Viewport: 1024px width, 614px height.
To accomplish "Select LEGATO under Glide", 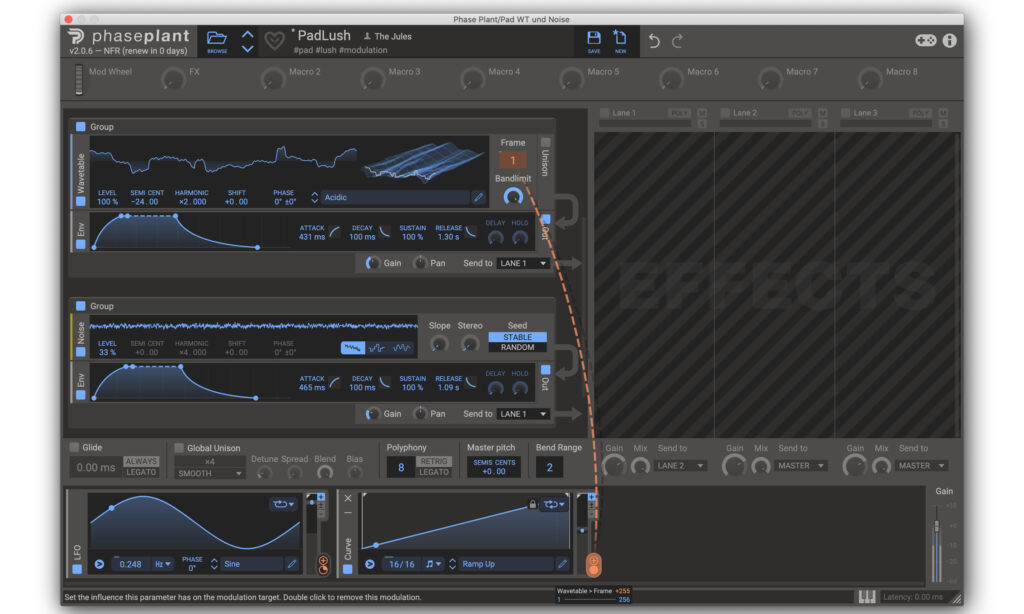I will [141, 472].
